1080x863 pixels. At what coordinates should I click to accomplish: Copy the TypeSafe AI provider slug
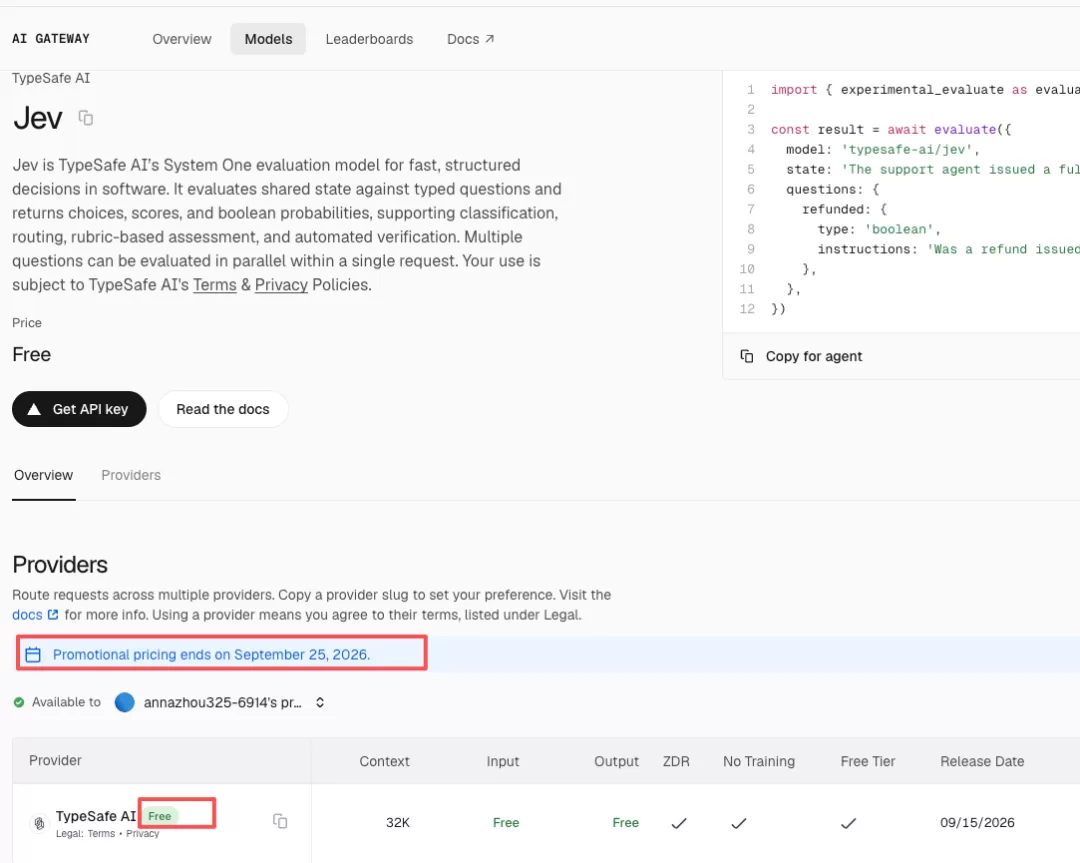(280, 821)
